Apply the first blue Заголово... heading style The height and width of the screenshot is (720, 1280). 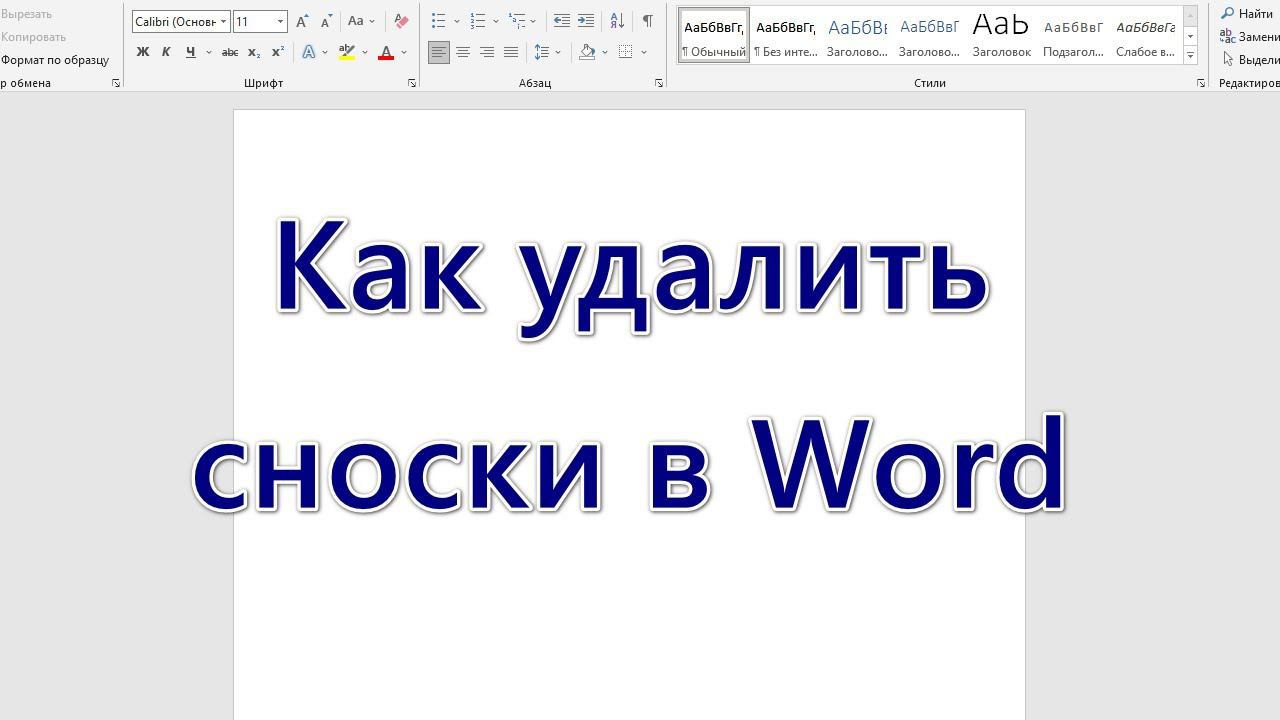(x=857, y=36)
